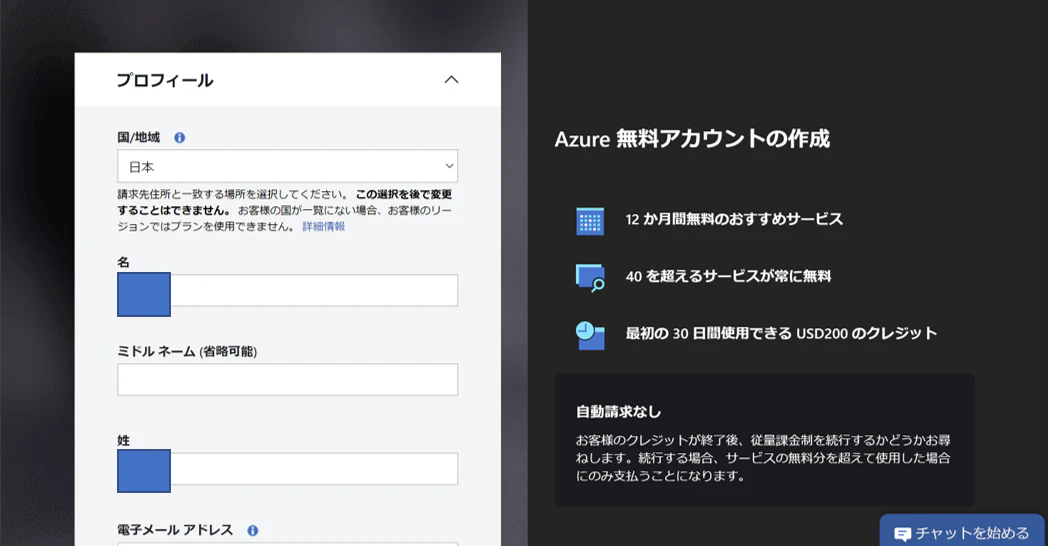Click info icon beside 電子メール アドレス
This screenshot has width=1048, height=546.
(253, 531)
